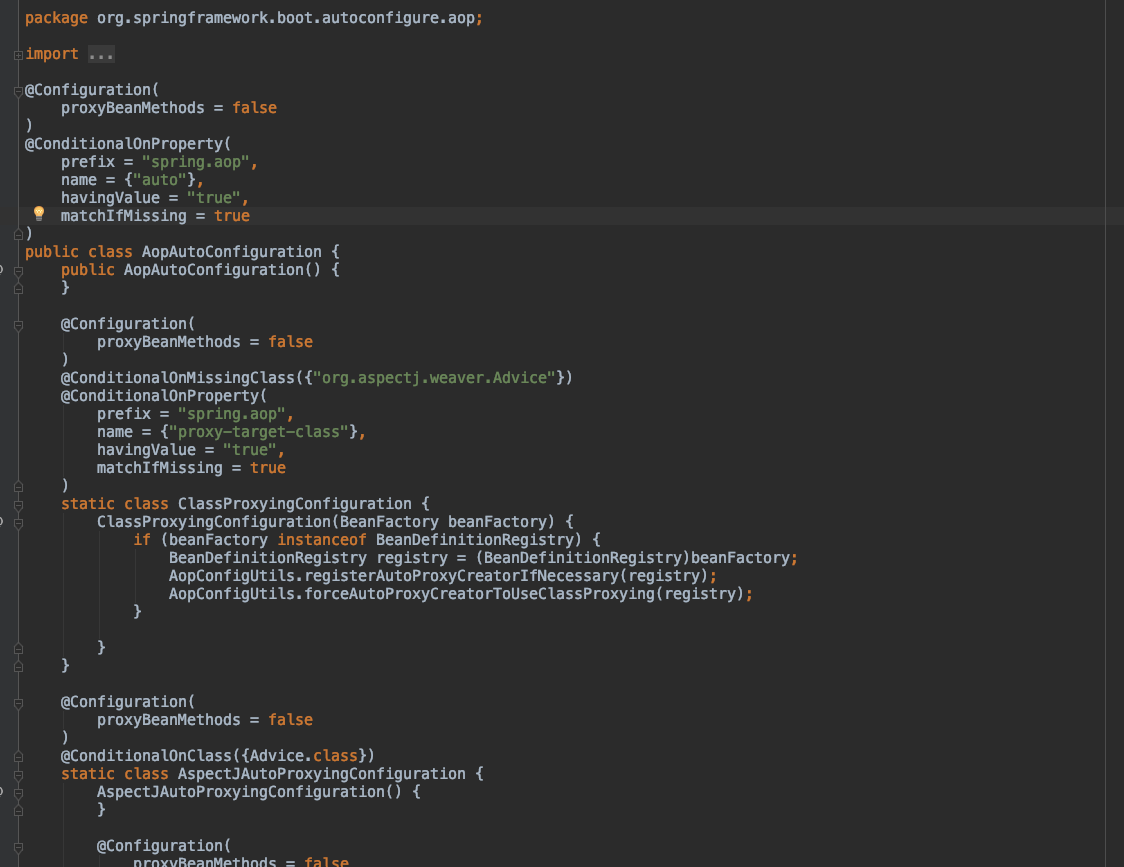Collapse fold marker beside static class AspectJAutoProxyingConfiguration

click(x=19, y=775)
